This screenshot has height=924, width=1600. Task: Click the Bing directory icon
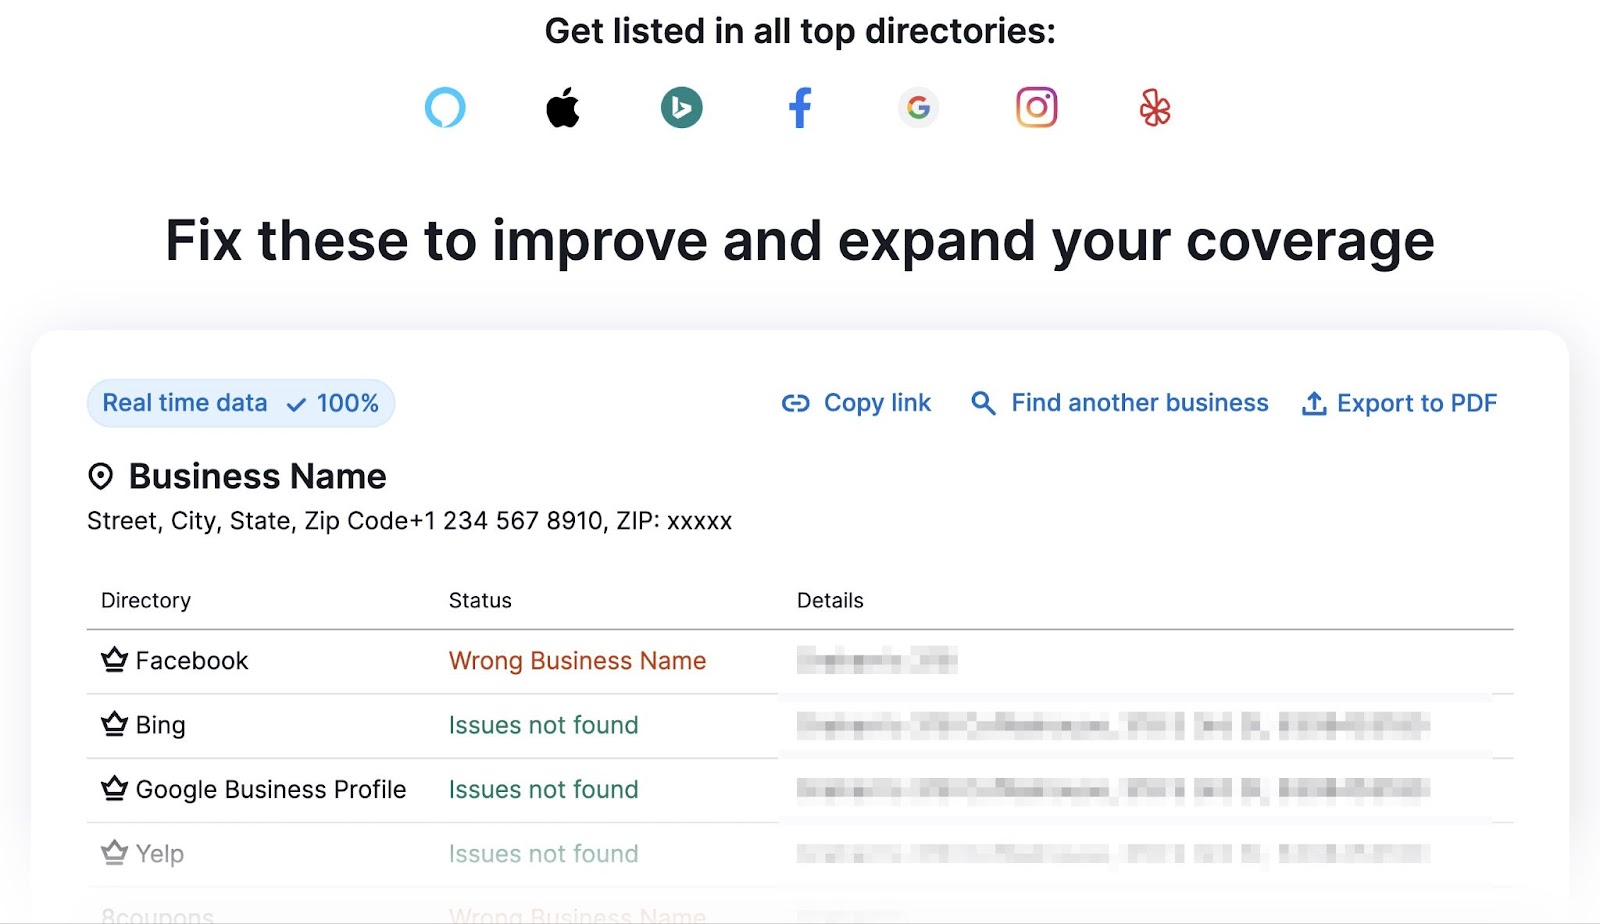[x=681, y=106]
